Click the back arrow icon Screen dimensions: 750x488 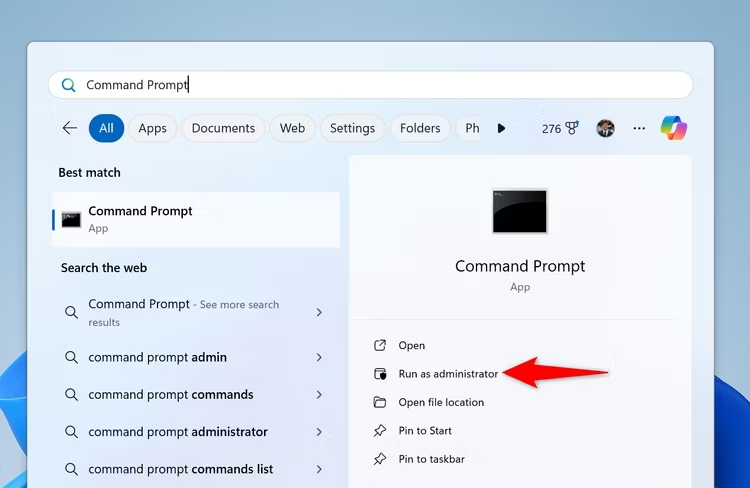70,128
